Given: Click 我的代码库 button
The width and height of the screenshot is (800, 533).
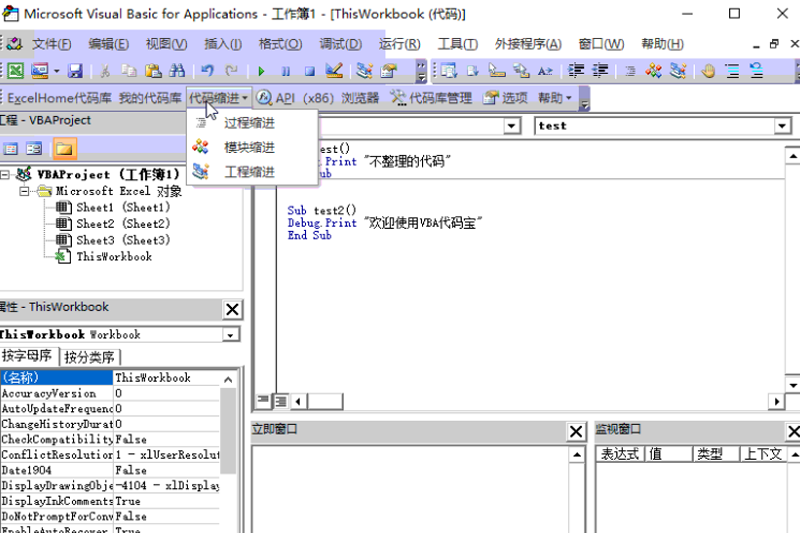Looking at the screenshot, I should tap(150, 98).
